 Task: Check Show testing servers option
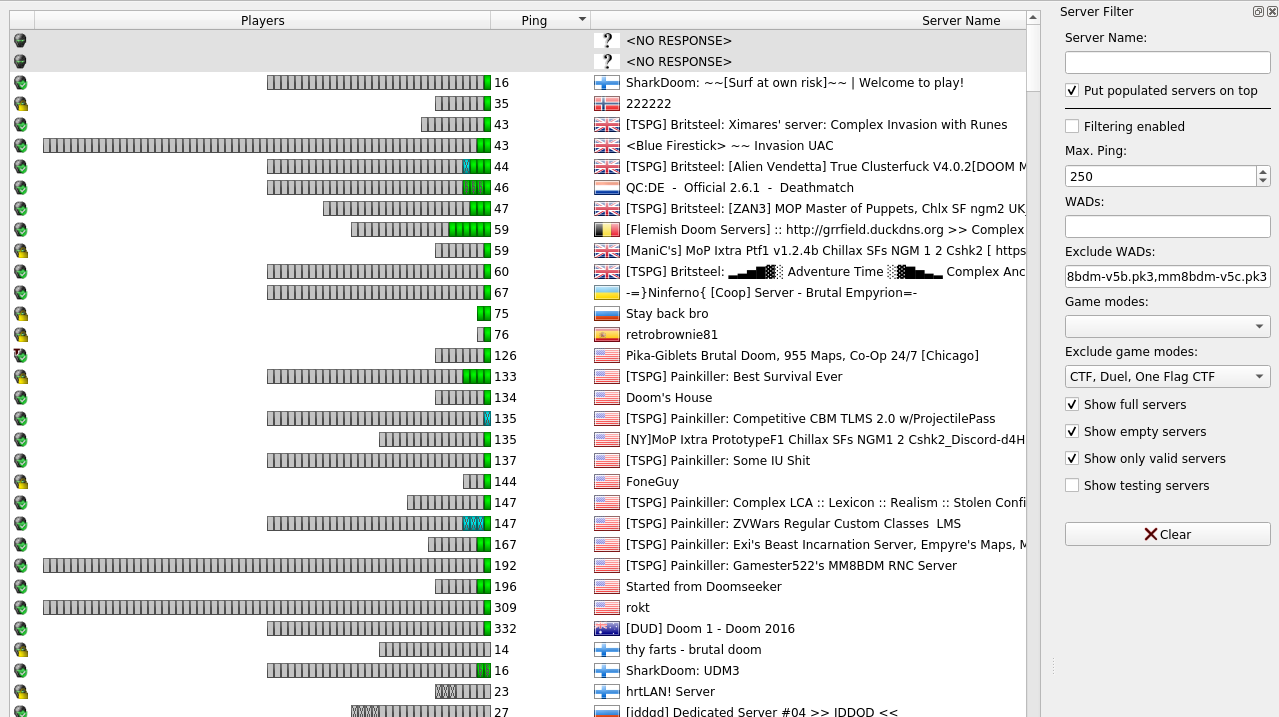pos(1072,485)
